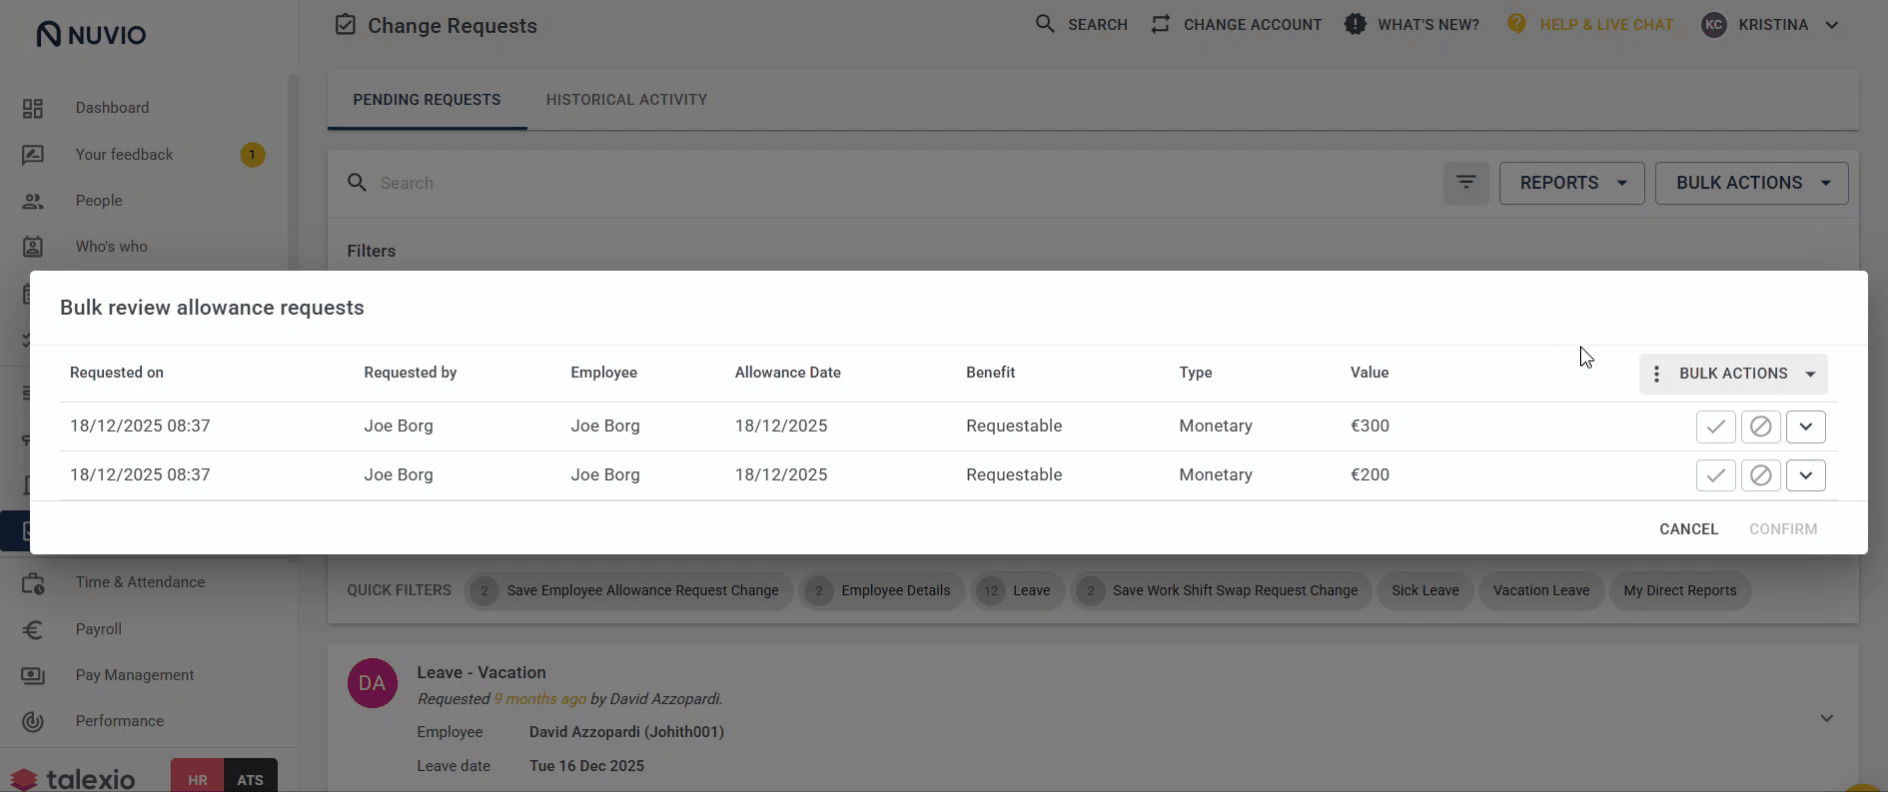The height and width of the screenshot is (792, 1888).
Task: Select the Requested on column header
Action: point(116,372)
